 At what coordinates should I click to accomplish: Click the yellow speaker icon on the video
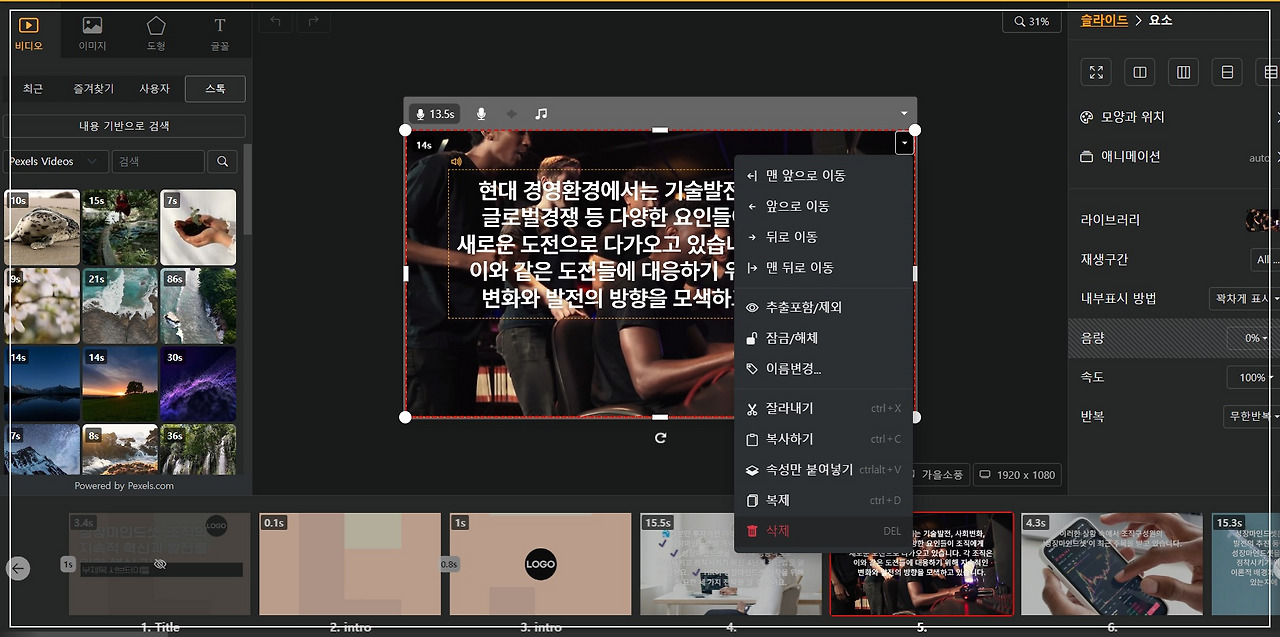[x=456, y=161]
